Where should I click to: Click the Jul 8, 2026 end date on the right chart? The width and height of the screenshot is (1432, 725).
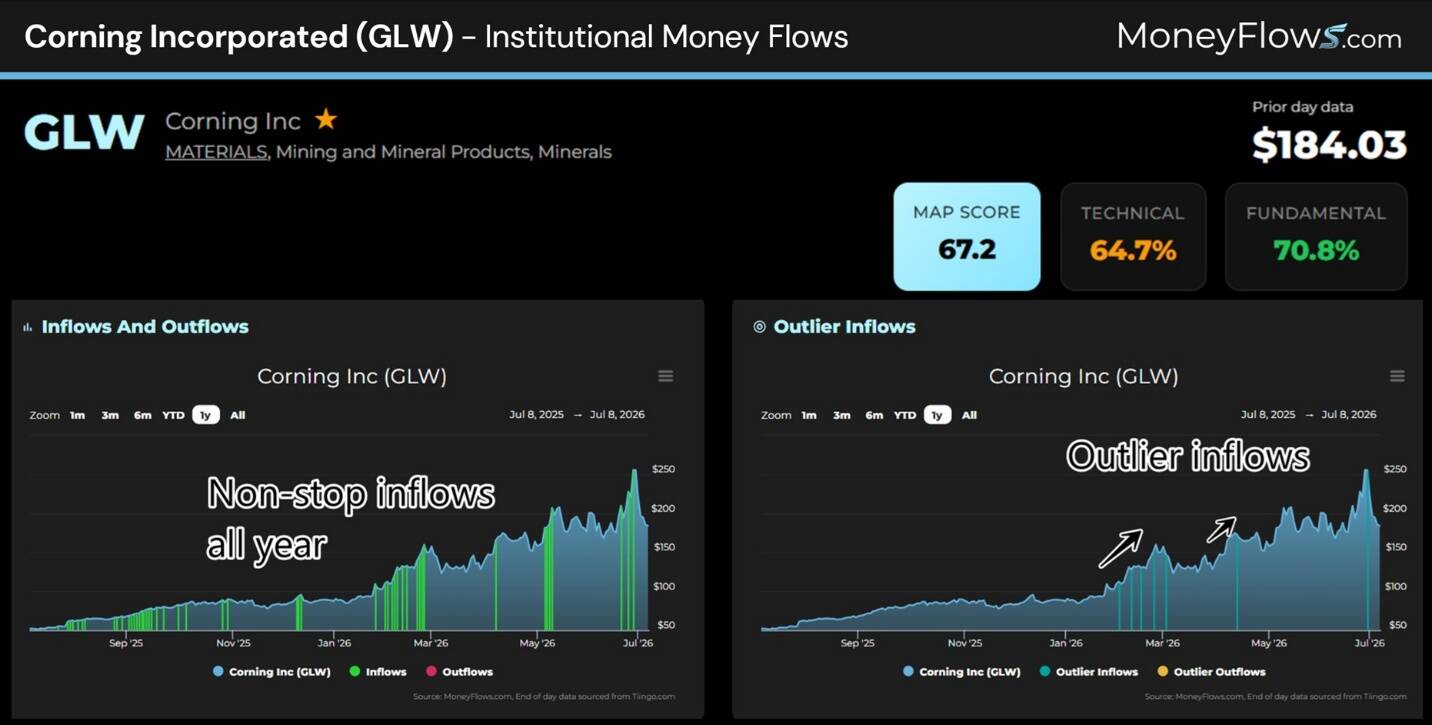click(1349, 415)
